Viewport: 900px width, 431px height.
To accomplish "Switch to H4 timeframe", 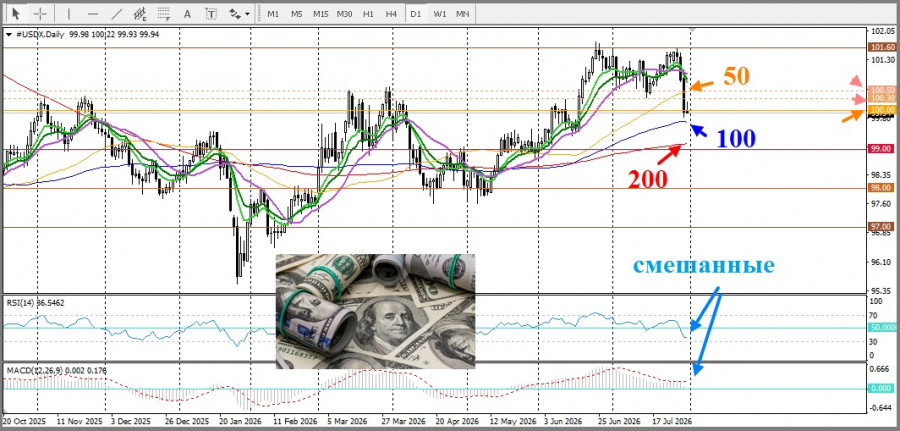I will click(391, 14).
